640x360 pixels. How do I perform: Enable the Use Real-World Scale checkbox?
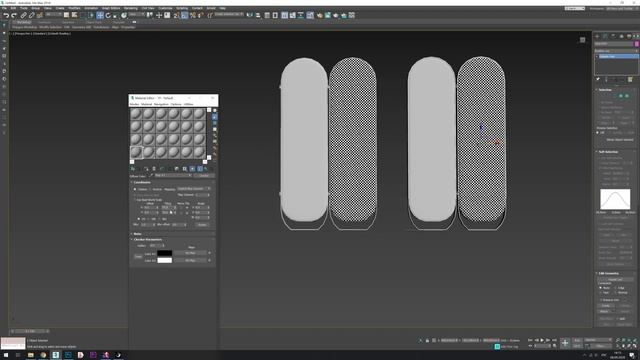point(135,200)
